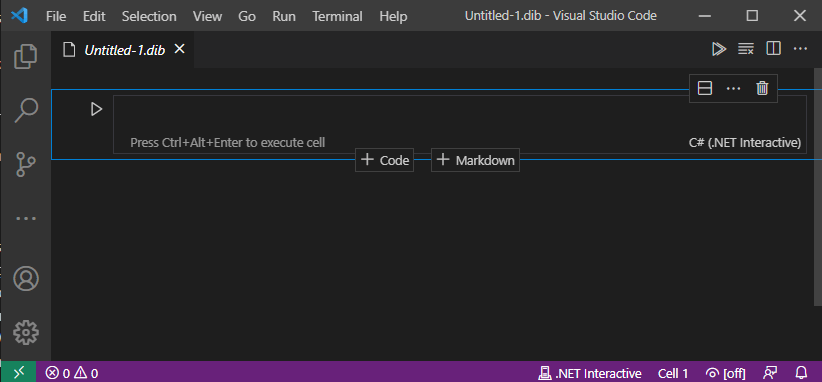This screenshot has width=822, height=382.
Task: Open the Go menu
Action: point(247,16)
